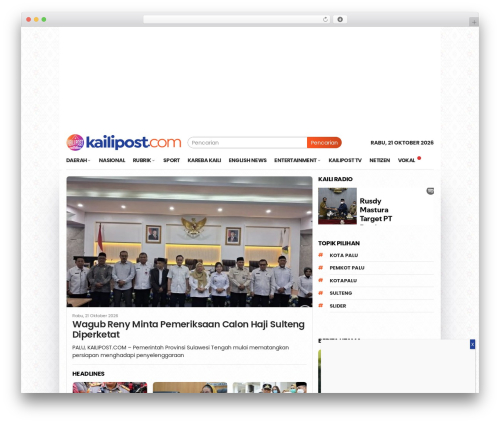Click the HEADLINES heading
This screenshot has height=423, width=500.
[x=88, y=374]
